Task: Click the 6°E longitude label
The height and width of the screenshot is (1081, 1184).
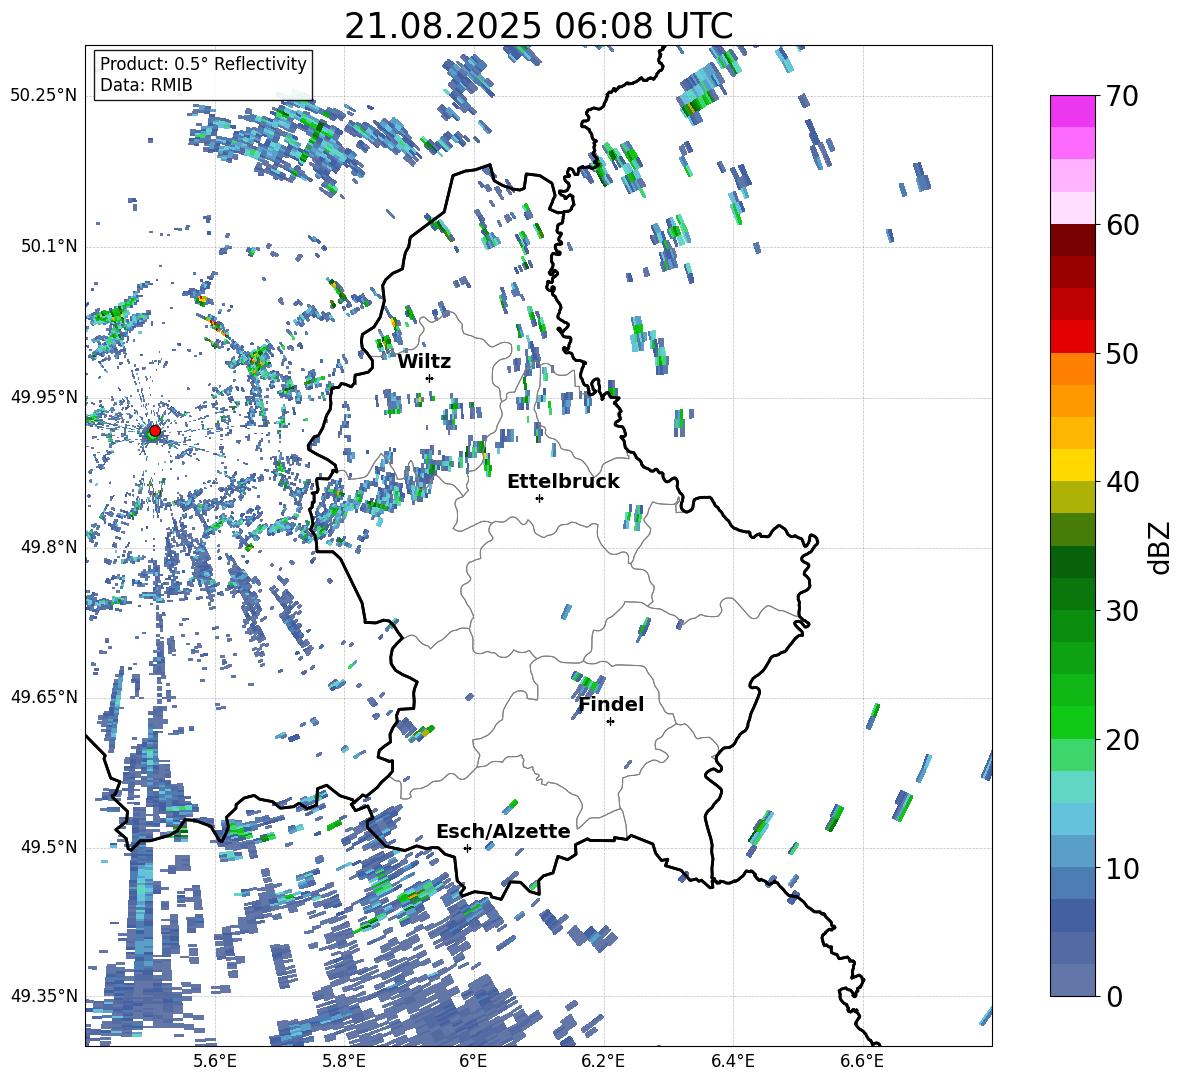Action: click(473, 1061)
